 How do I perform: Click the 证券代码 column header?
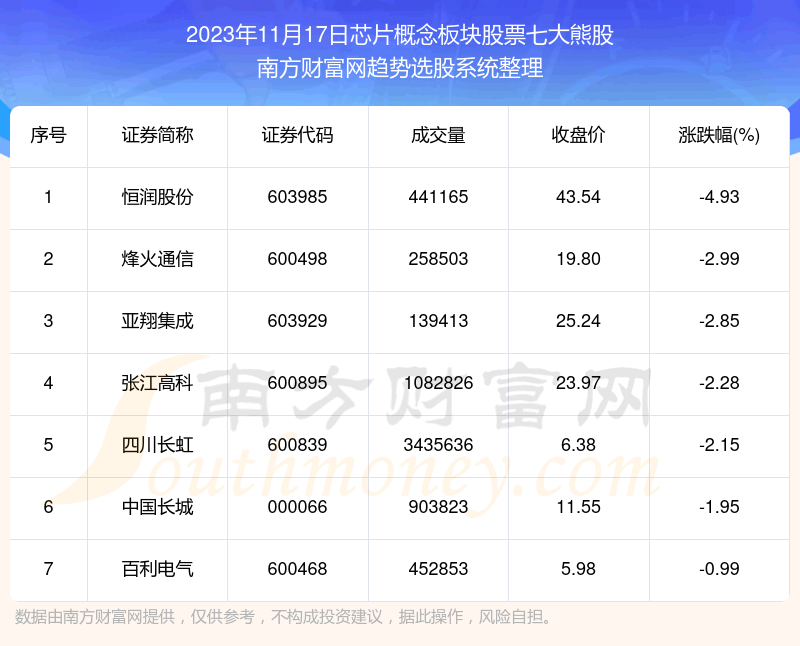point(297,135)
